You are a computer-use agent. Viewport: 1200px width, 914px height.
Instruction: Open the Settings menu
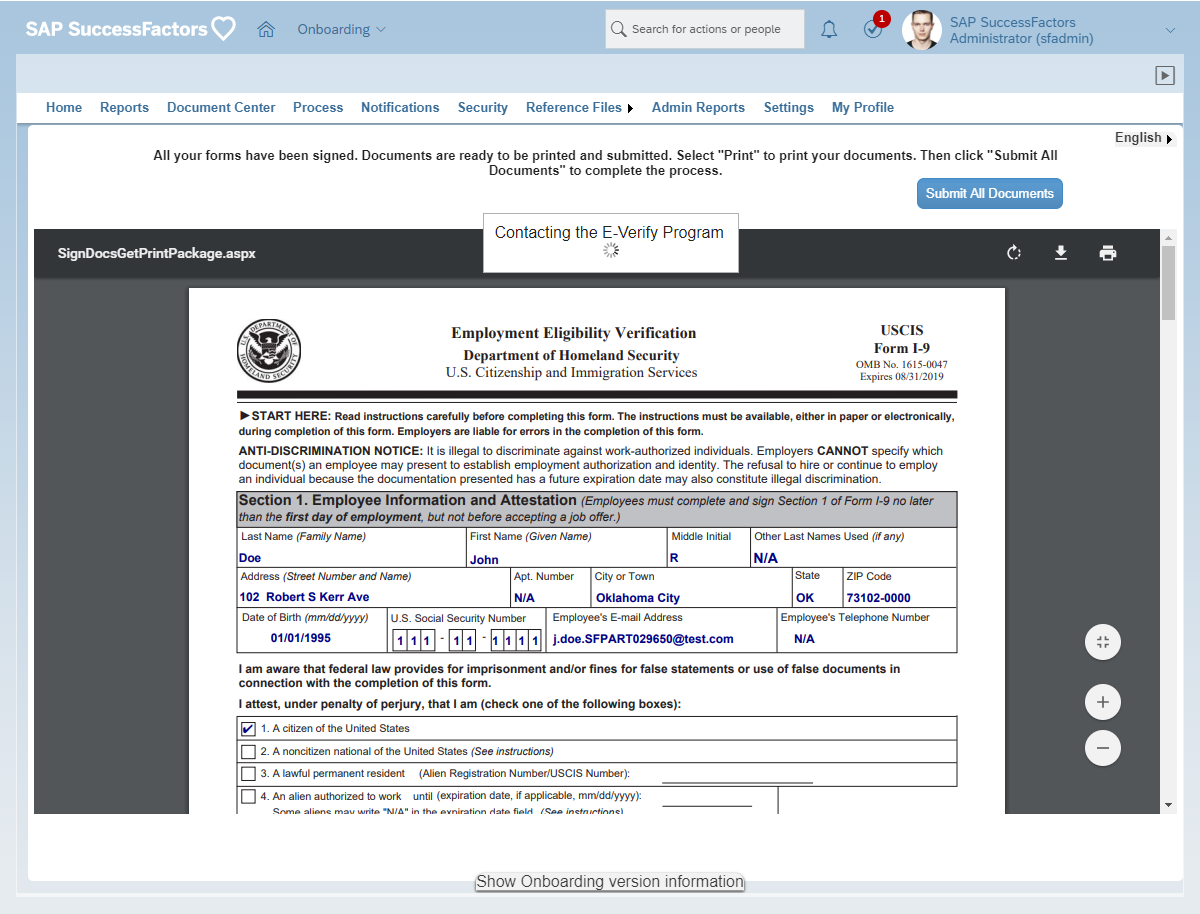point(789,108)
